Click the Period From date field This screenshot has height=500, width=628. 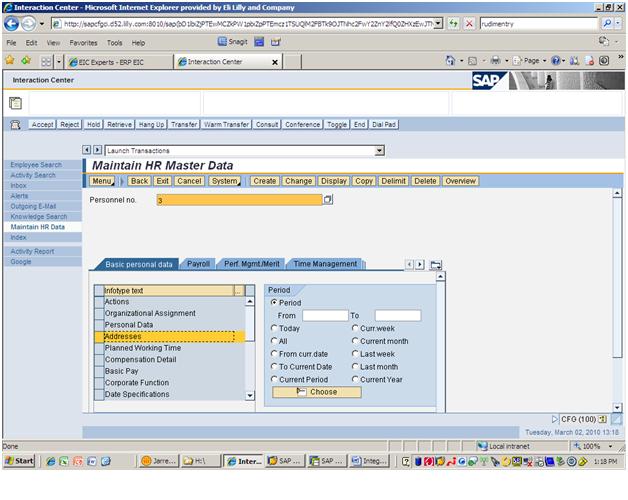[x=325, y=315]
